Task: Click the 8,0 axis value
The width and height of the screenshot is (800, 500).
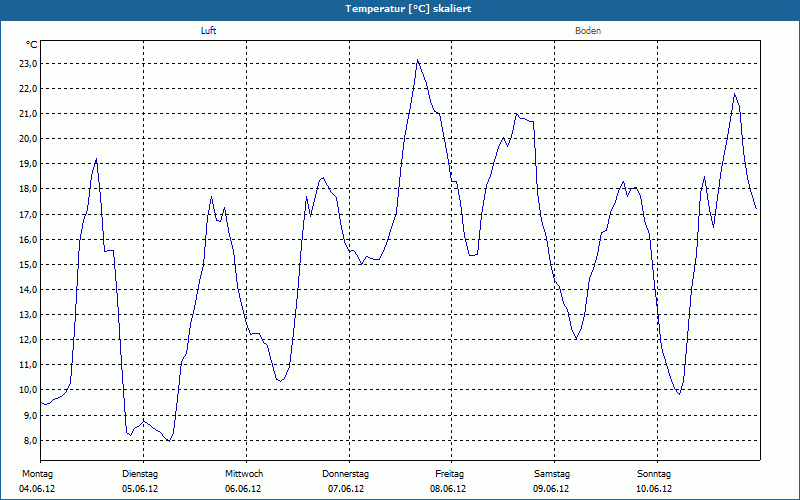Action: (x=30, y=440)
